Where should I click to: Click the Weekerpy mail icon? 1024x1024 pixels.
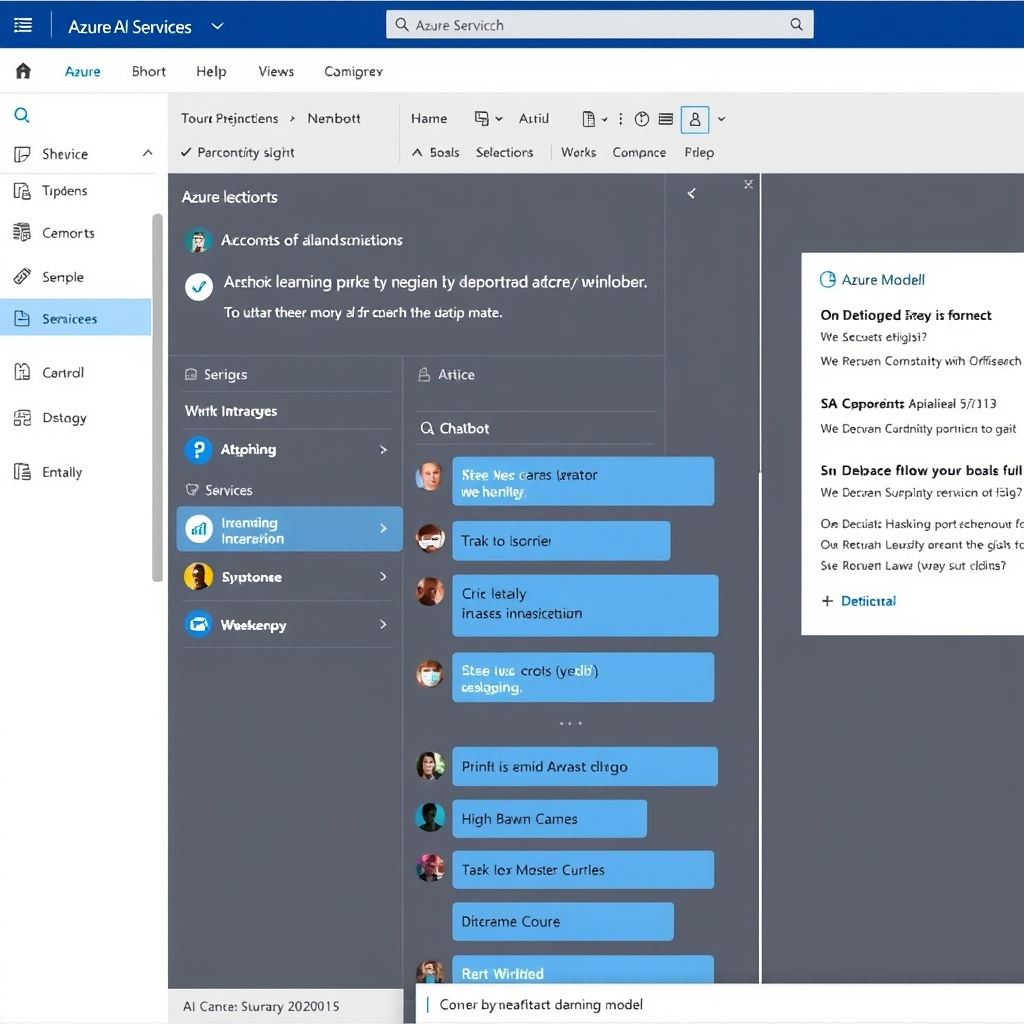coord(199,624)
